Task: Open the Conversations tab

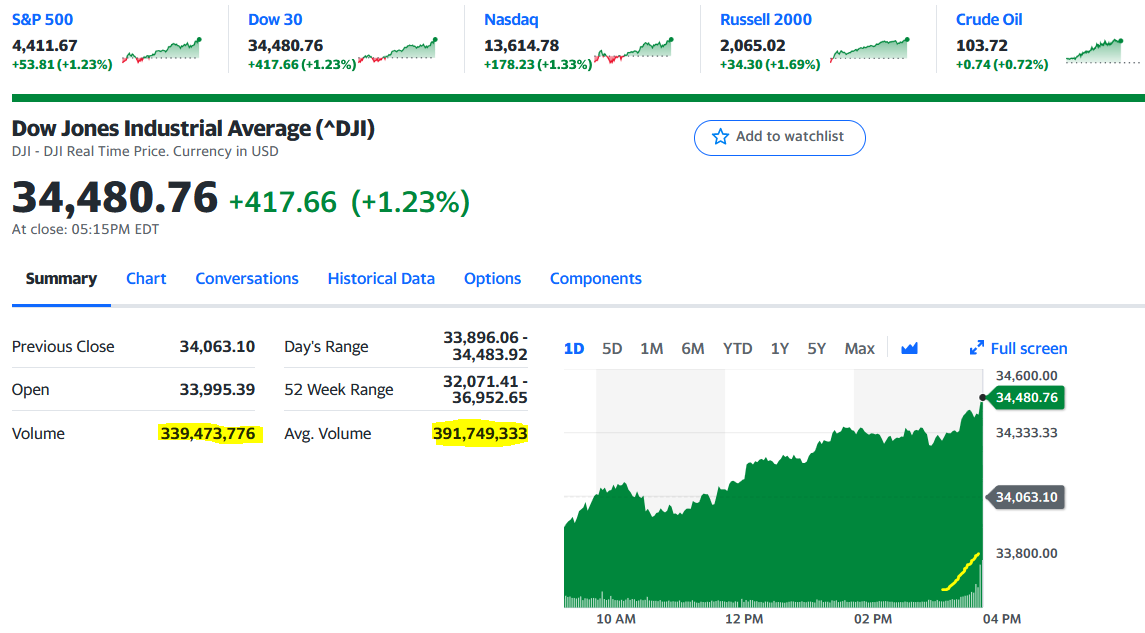Action: pos(247,279)
